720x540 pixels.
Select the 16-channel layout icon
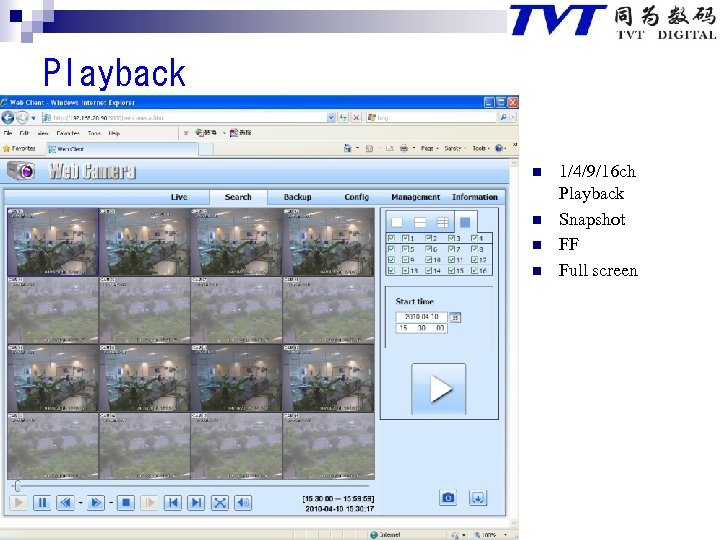click(465, 223)
